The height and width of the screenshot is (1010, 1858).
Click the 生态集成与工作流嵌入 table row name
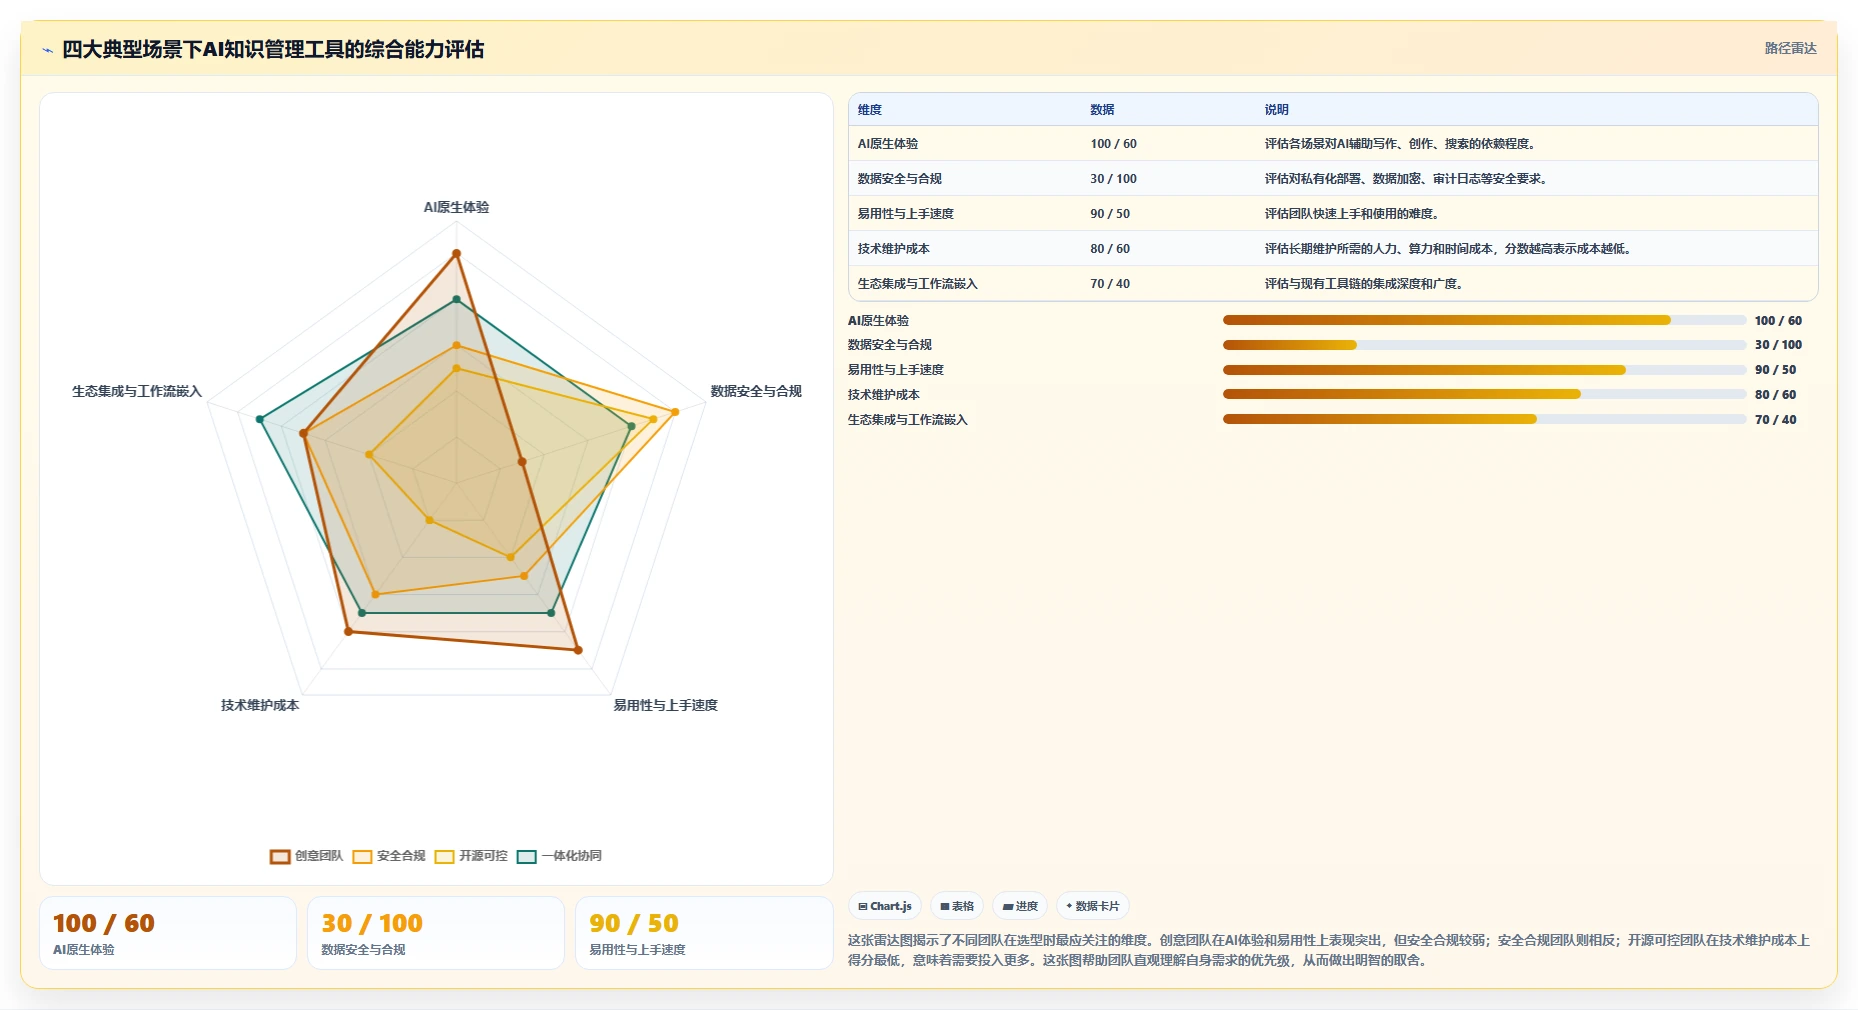pyautogui.click(x=917, y=284)
